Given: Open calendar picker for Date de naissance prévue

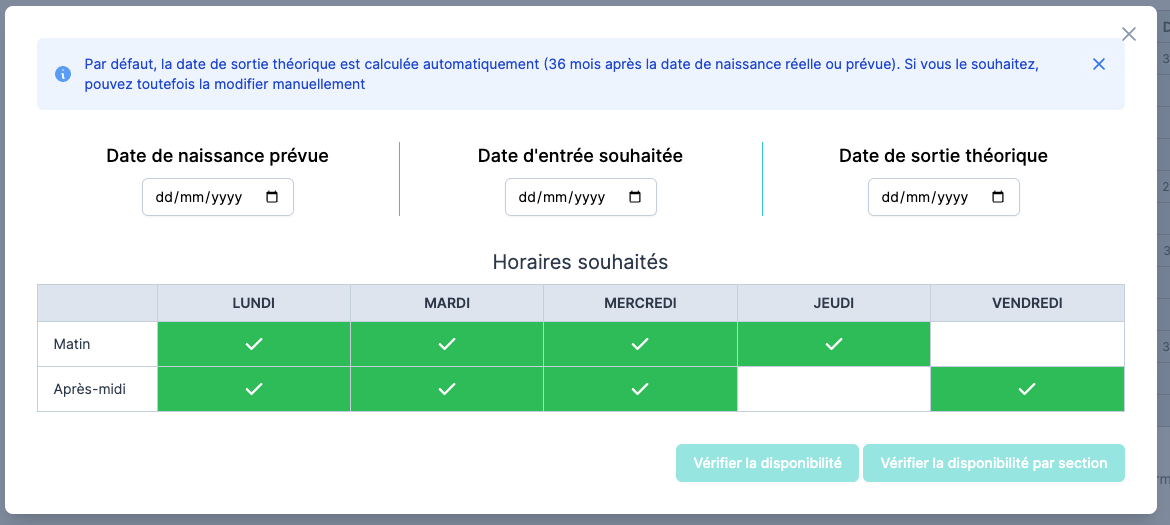Looking at the screenshot, I should pos(272,197).
